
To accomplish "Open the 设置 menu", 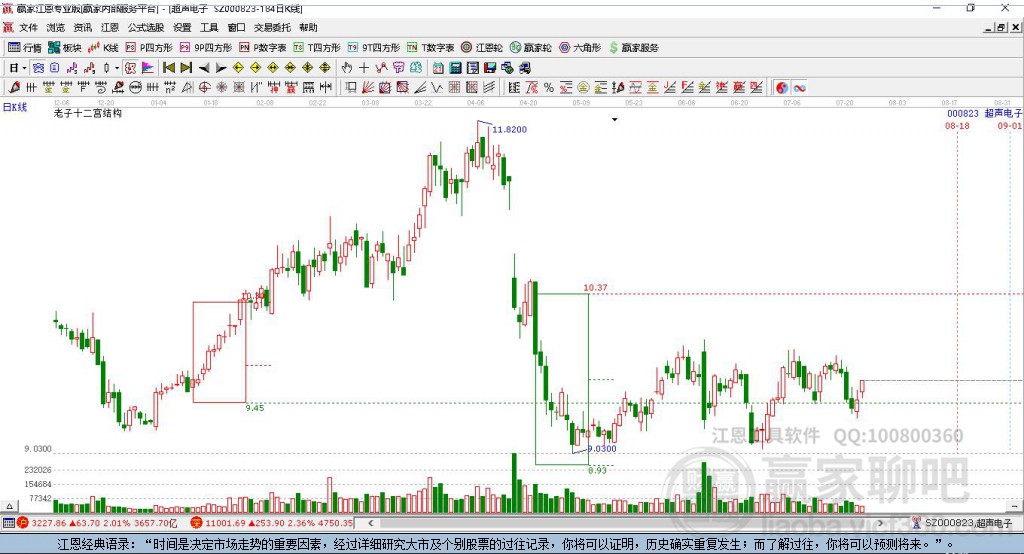I will click(182, 27).
